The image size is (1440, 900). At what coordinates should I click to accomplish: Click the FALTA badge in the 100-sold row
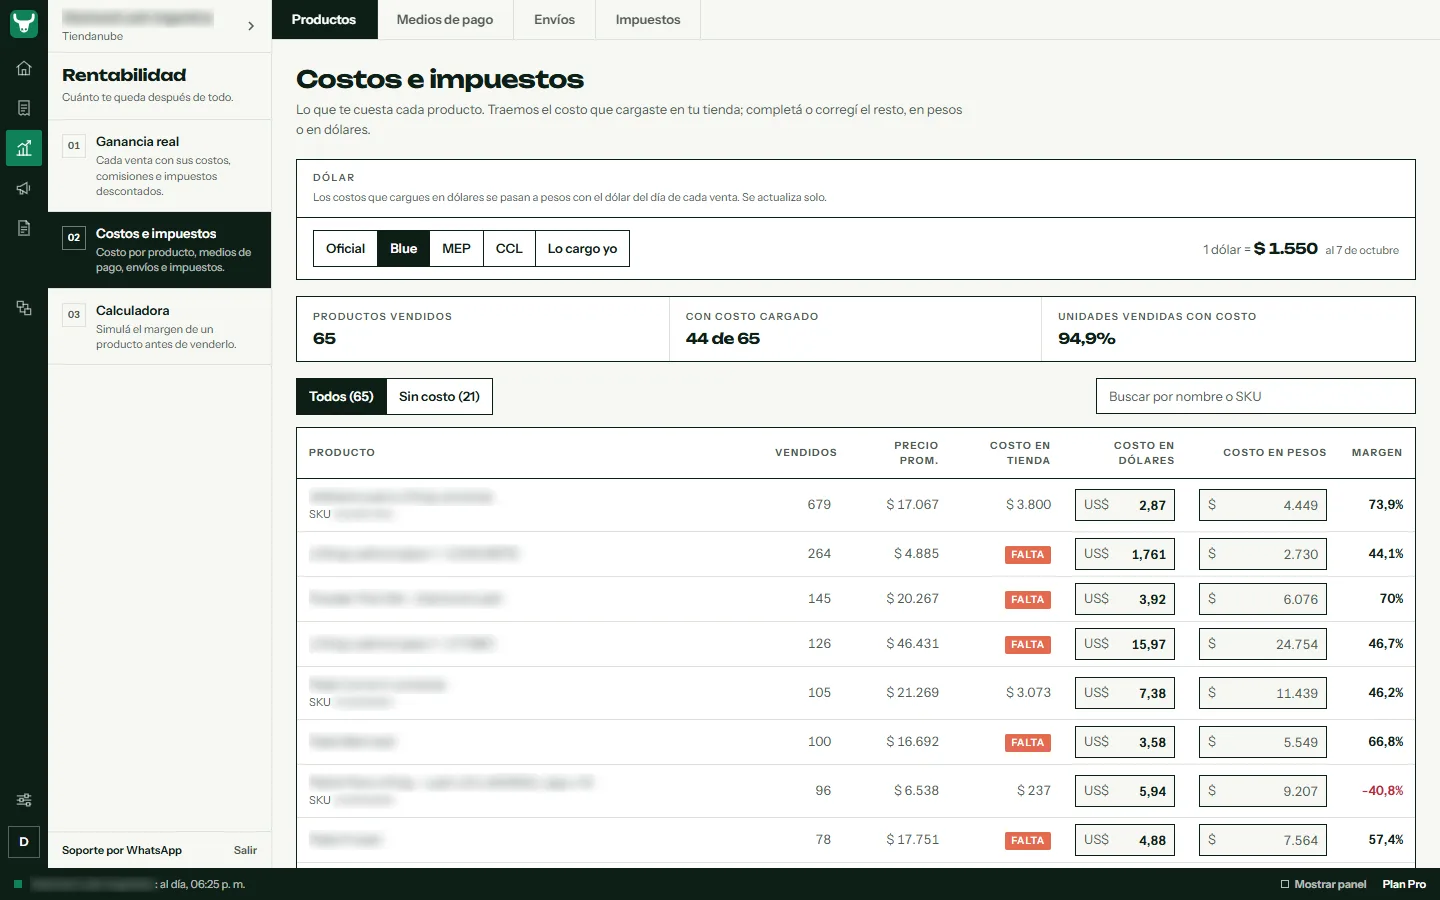[1028, 742]
